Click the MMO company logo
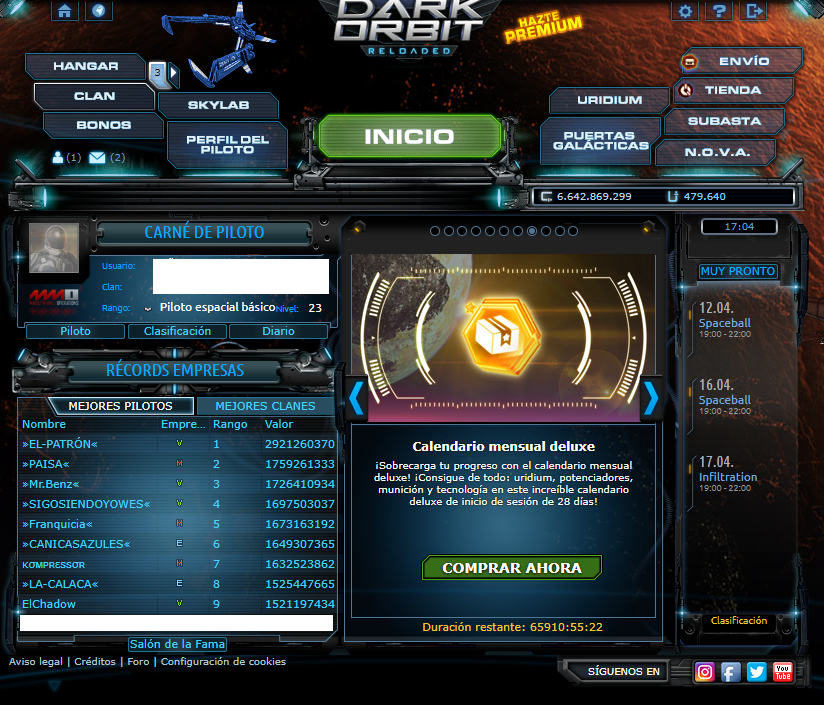 pos(54,297)
